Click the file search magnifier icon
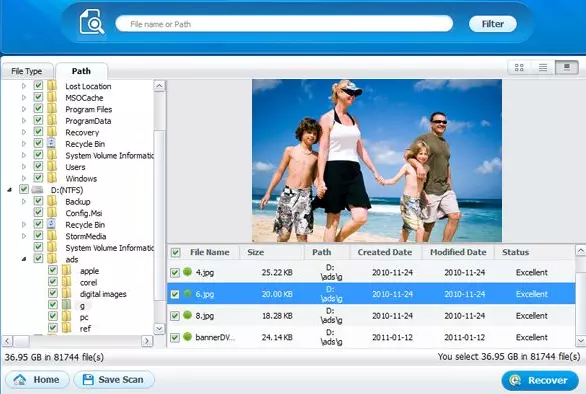This screenshot has width=586, height=394. click(x=92, y=22)
